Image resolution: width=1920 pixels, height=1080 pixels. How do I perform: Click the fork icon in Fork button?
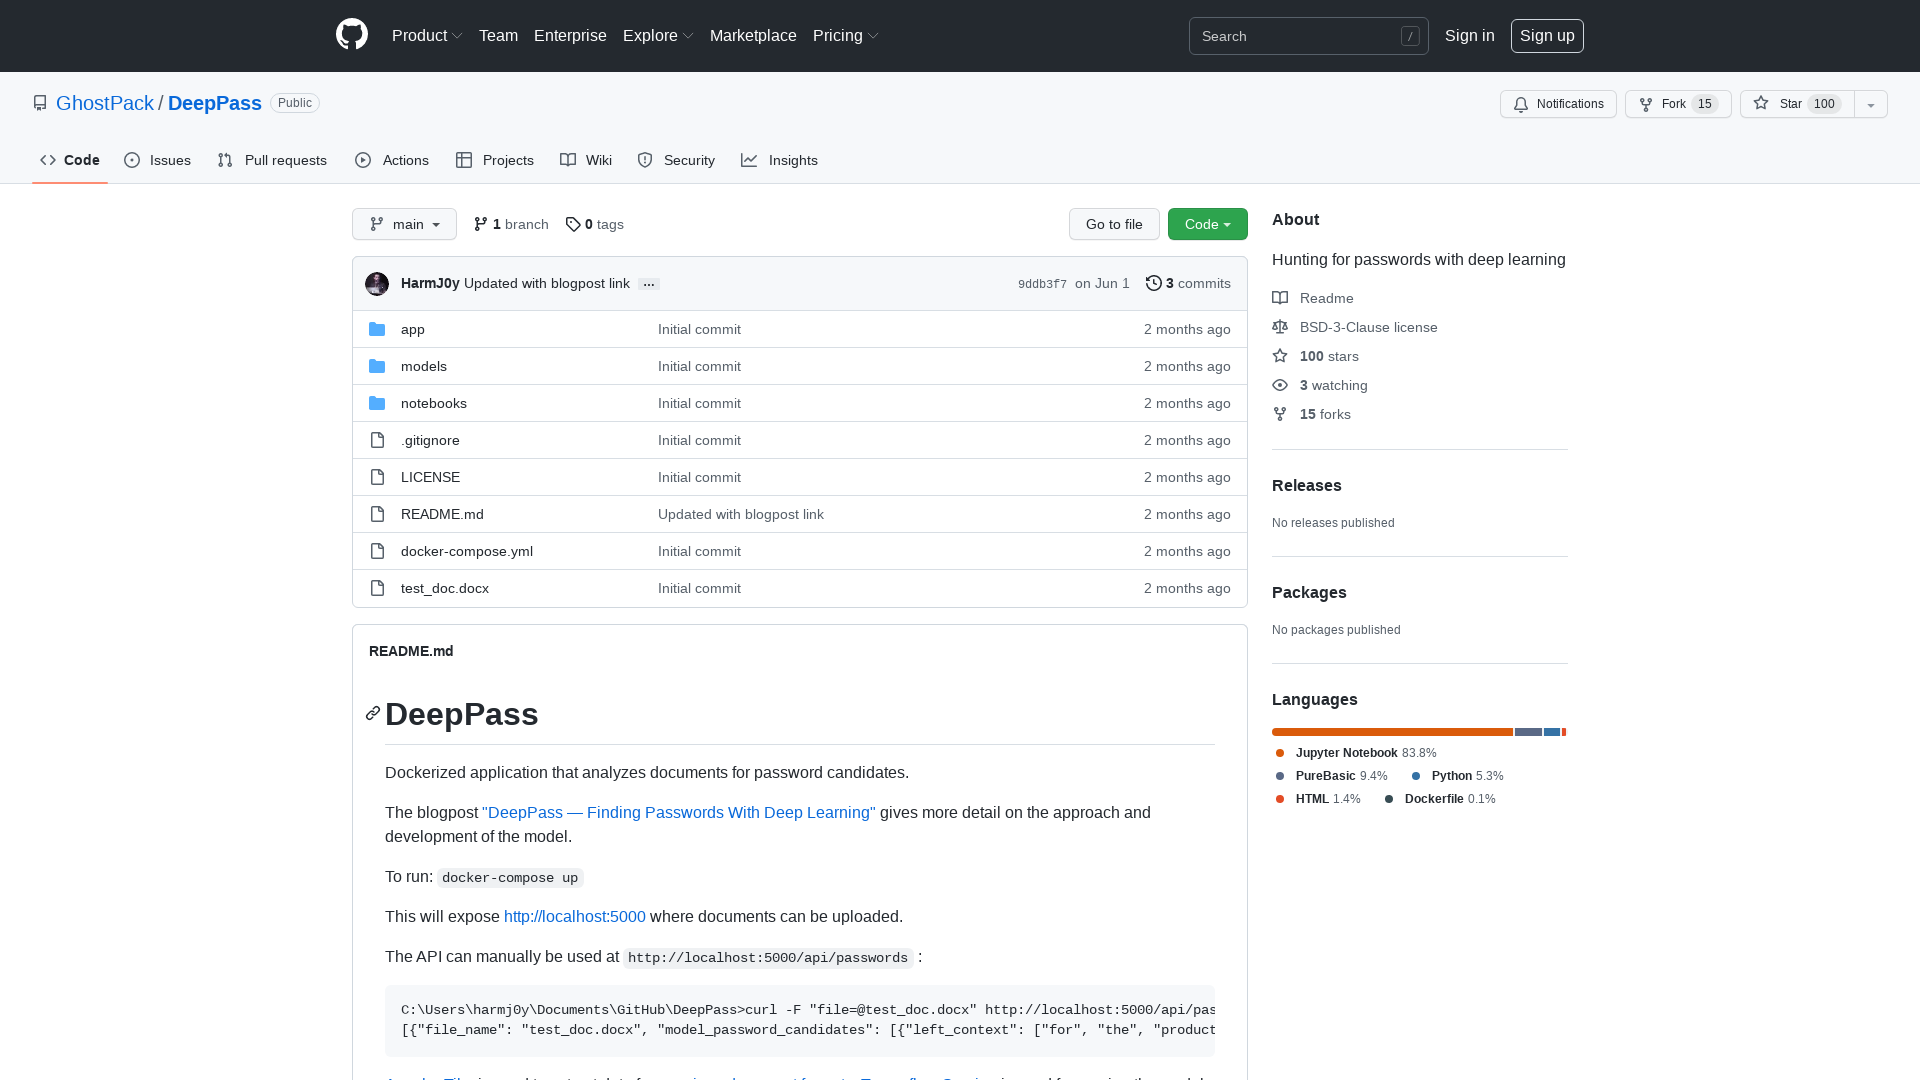click(1646, 104)
